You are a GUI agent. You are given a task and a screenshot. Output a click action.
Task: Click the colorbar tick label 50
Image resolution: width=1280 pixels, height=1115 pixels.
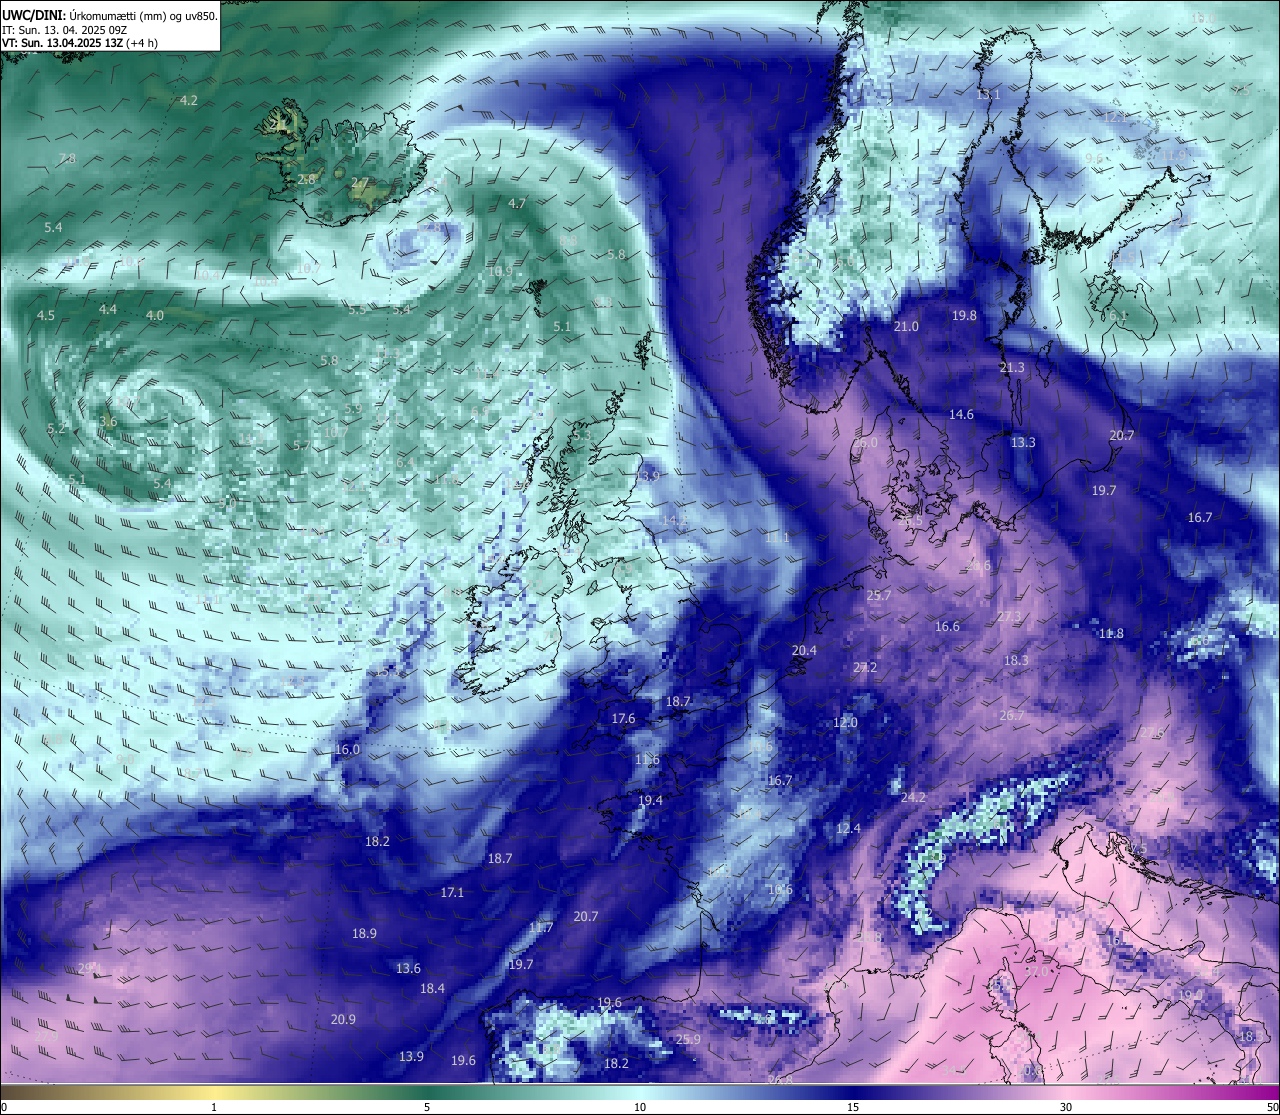point(1272,1107)
